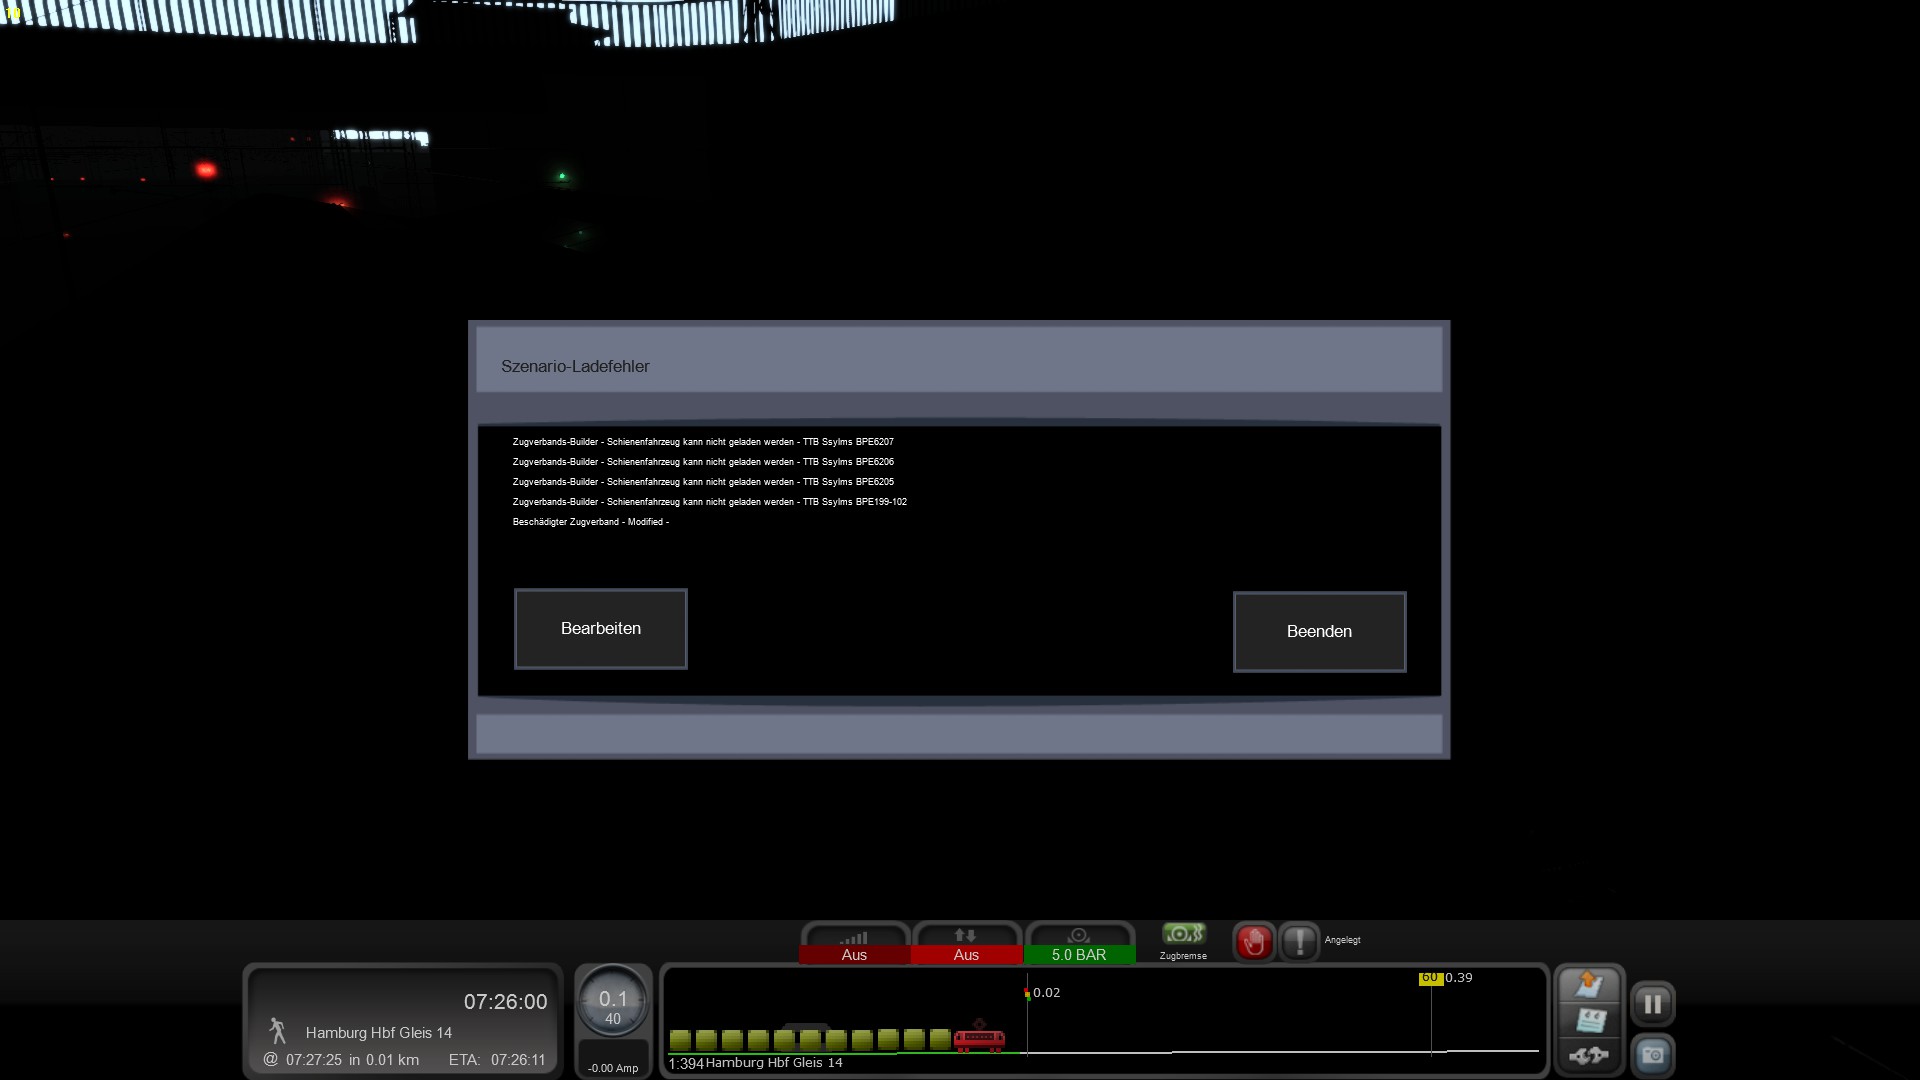Click the Hamburg Hbf Gleis 14 destination

(x=379, y=1032)
